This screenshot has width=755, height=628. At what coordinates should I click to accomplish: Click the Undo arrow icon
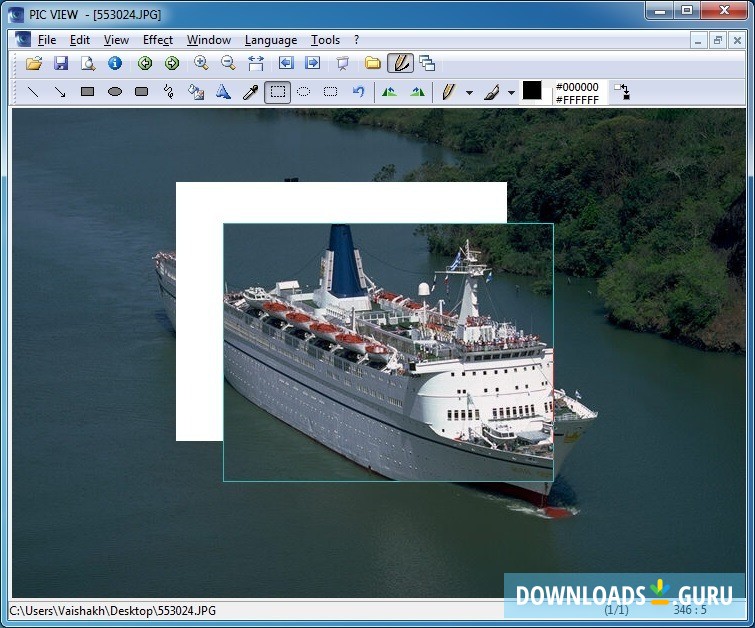358,92
